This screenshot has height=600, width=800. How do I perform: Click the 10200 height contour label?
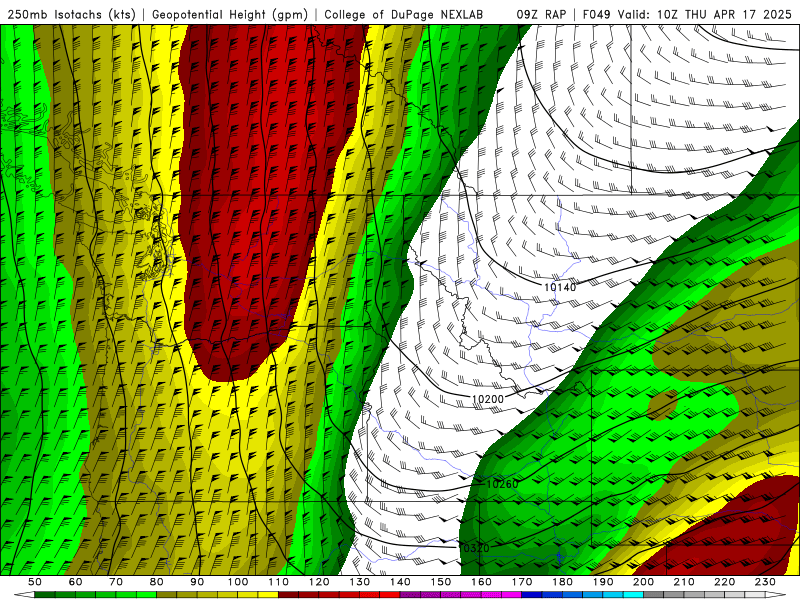488,399
